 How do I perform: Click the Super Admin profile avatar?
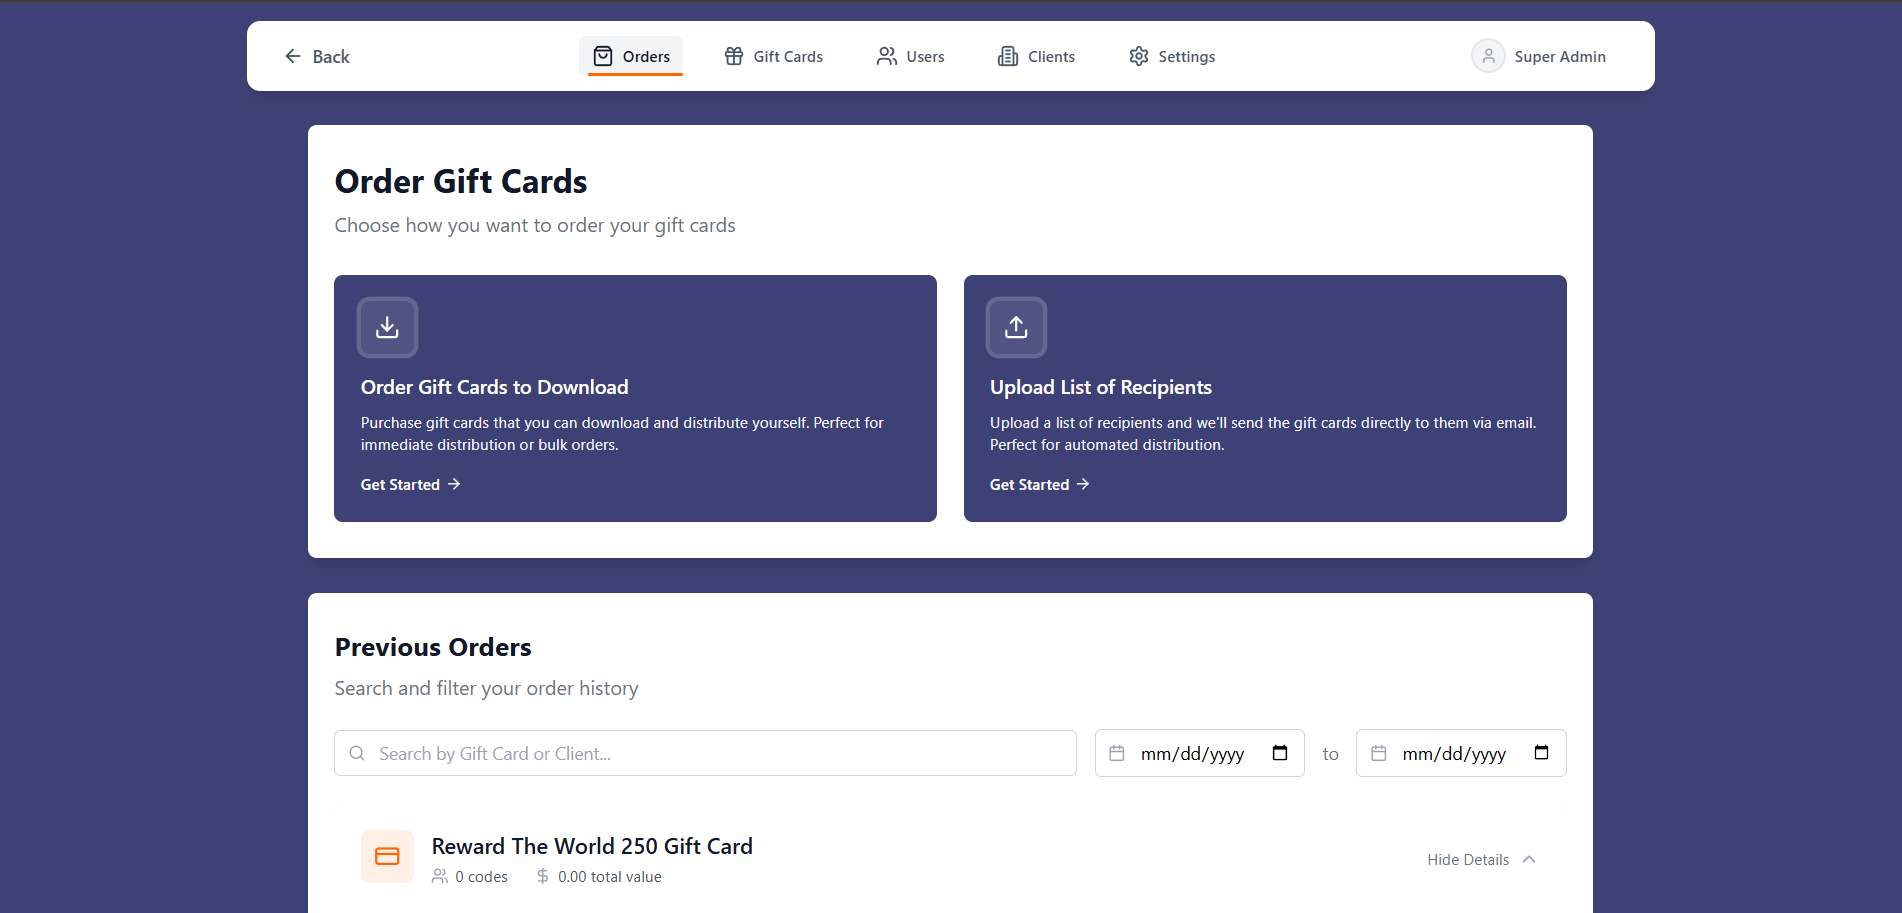[x=1488, y=56]
